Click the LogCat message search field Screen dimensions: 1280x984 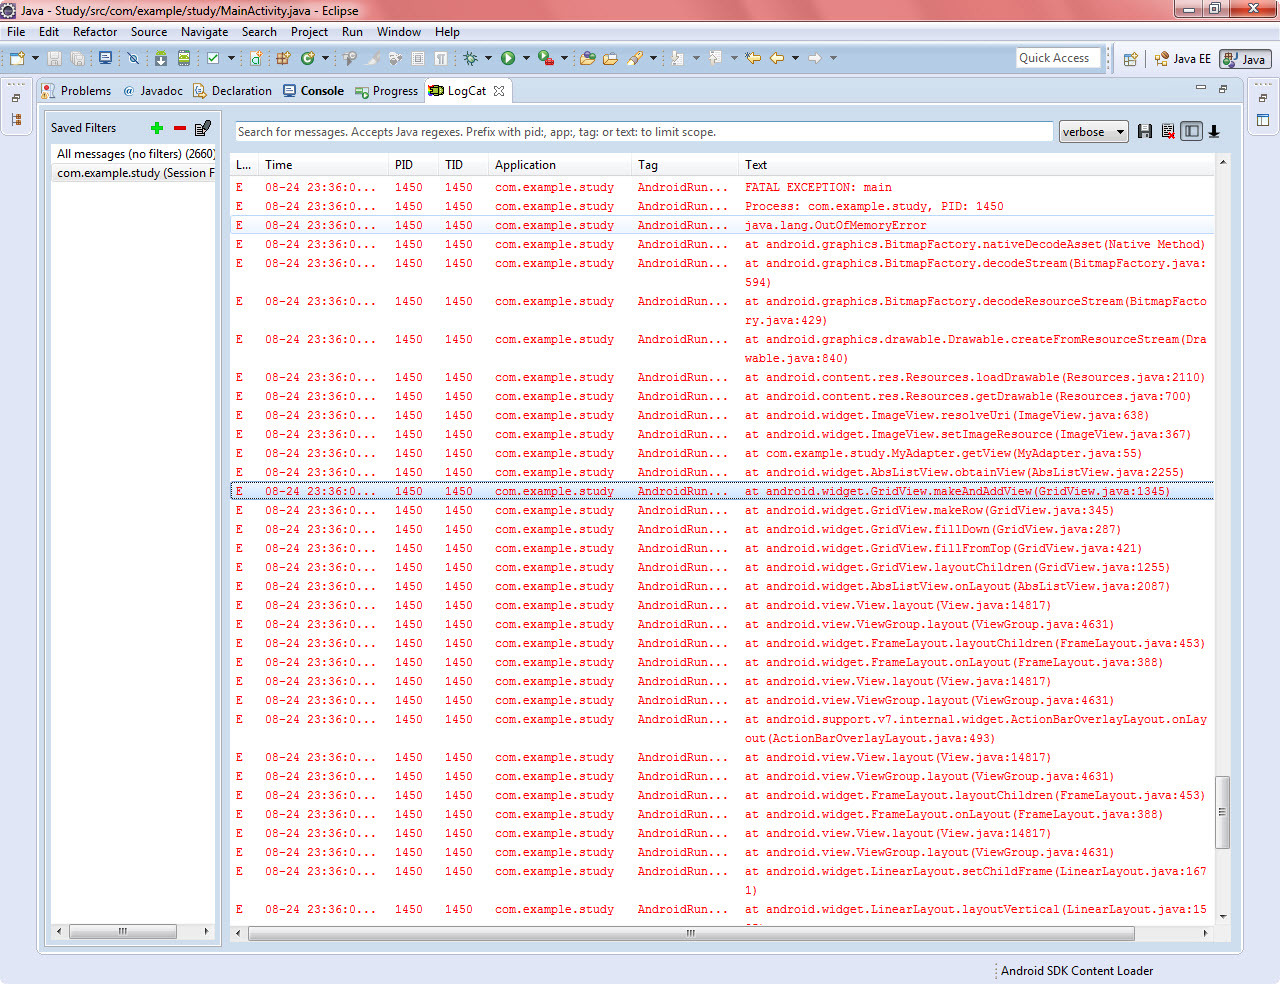pyautogui.click(x=644, y=132)
